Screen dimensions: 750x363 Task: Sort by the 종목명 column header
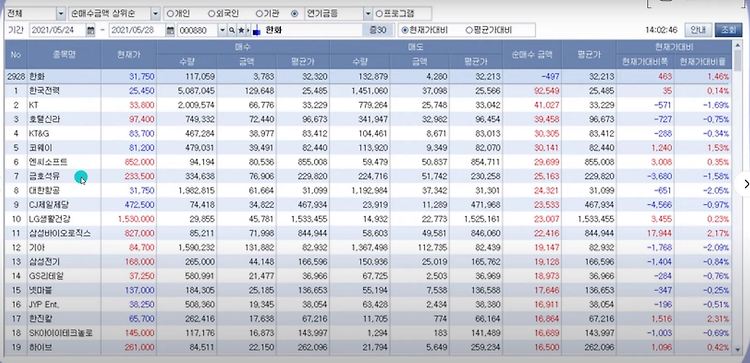64,55
